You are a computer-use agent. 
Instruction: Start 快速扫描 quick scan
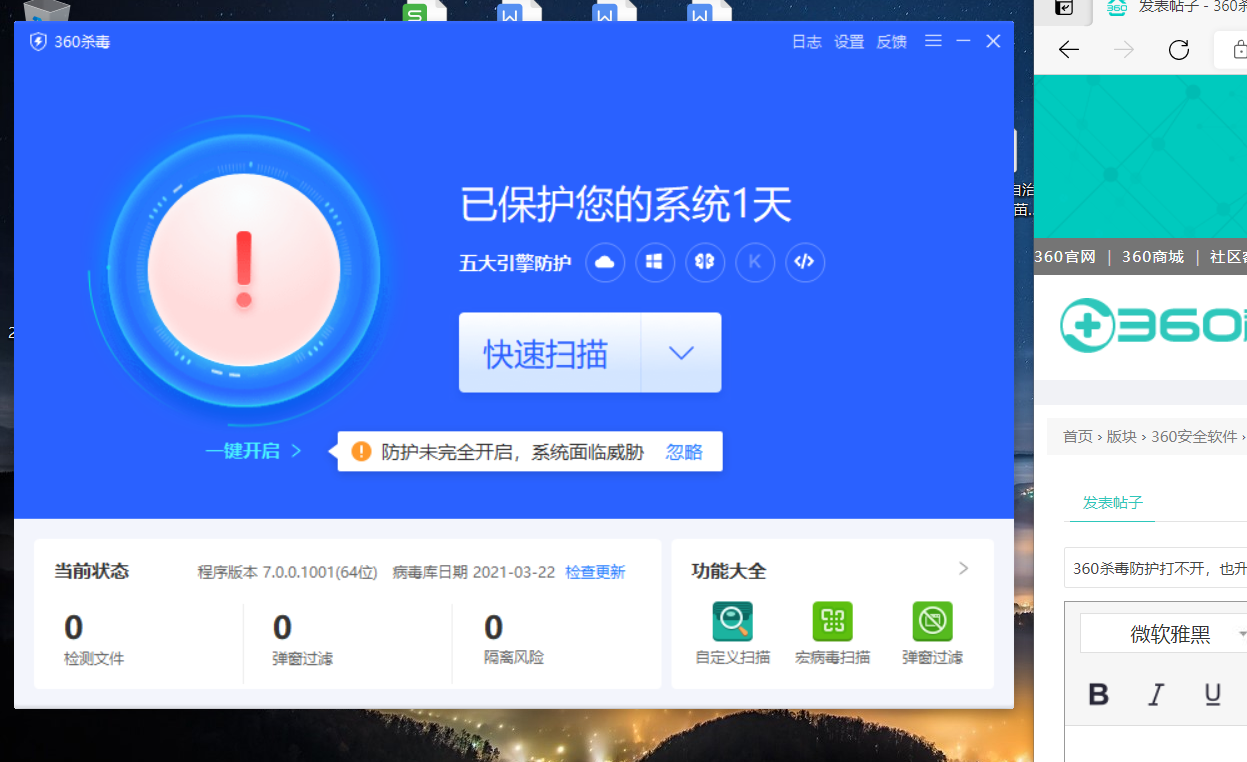click(x=549, y=353)
